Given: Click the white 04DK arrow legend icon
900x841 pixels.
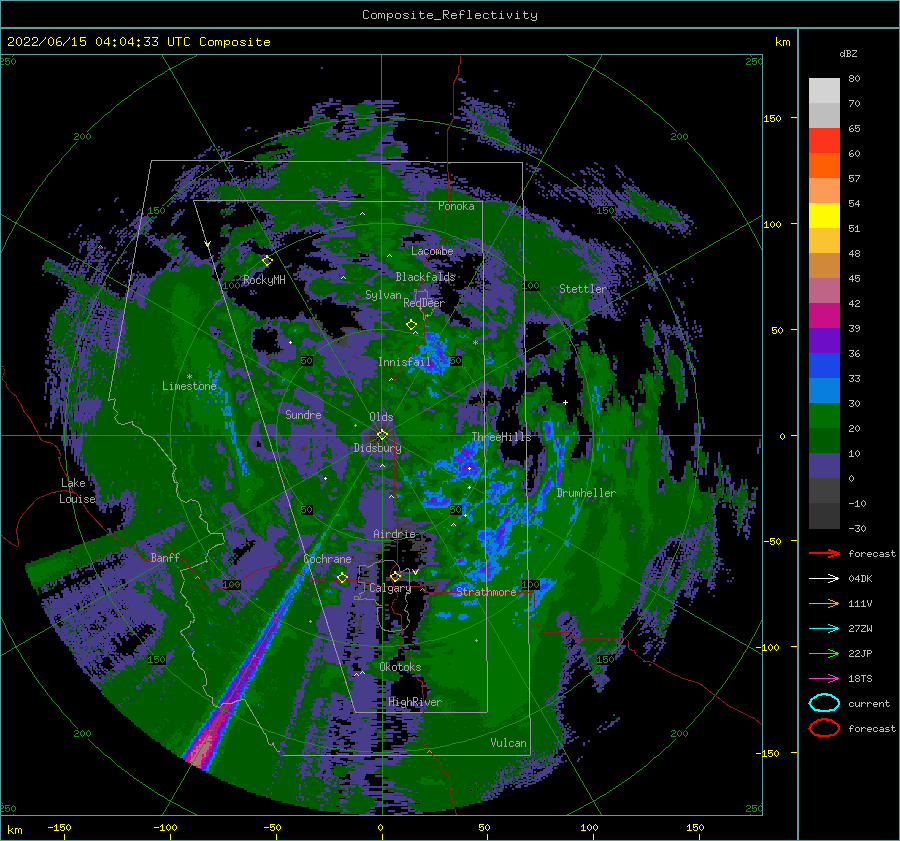Looking at the screenshot, I should click(x=824, y=579).
